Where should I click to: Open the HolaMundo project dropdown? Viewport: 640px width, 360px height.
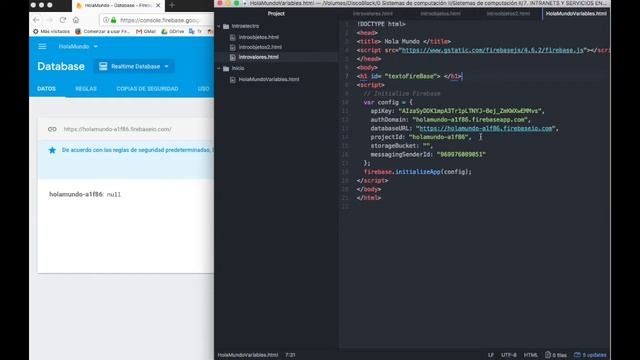78,47
